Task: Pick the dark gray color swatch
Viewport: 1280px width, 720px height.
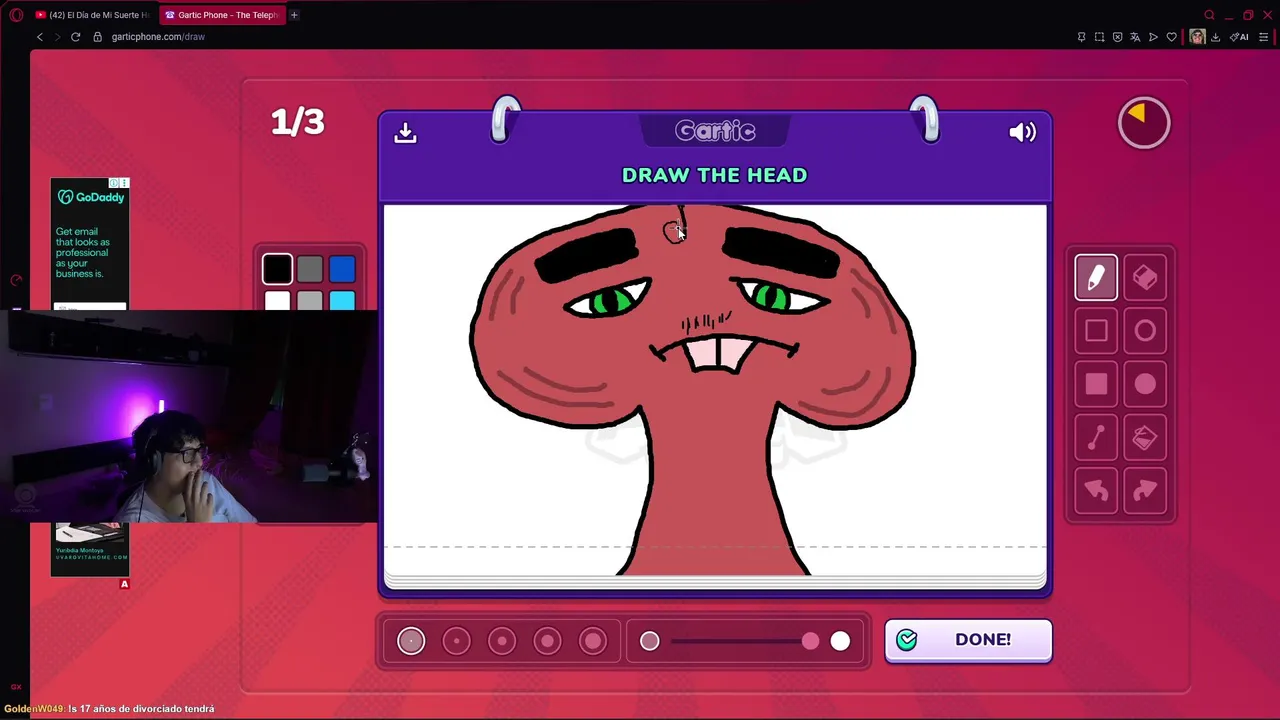Action: pyautogui.click(x=310, y=269)
